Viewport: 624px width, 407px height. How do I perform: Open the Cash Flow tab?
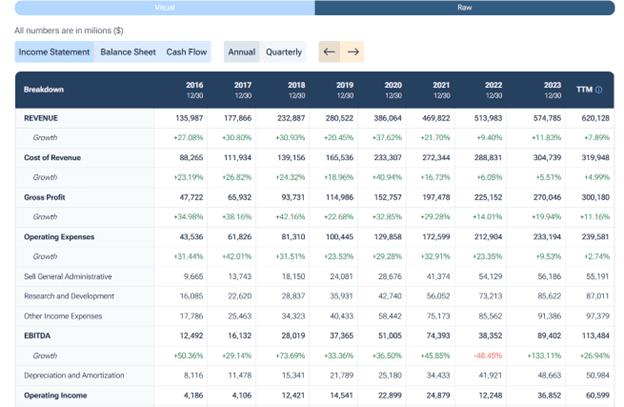click(187, 52)
